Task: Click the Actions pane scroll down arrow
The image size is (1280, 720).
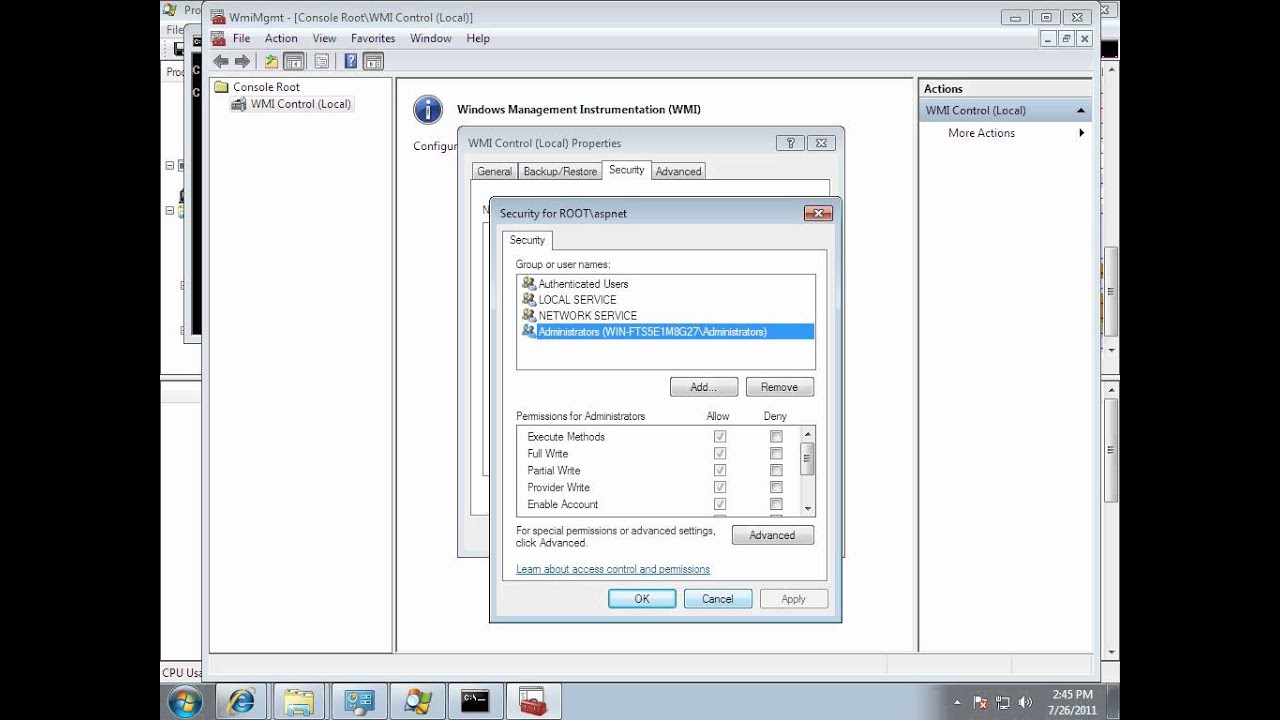Action: (x=1110, y=652)
